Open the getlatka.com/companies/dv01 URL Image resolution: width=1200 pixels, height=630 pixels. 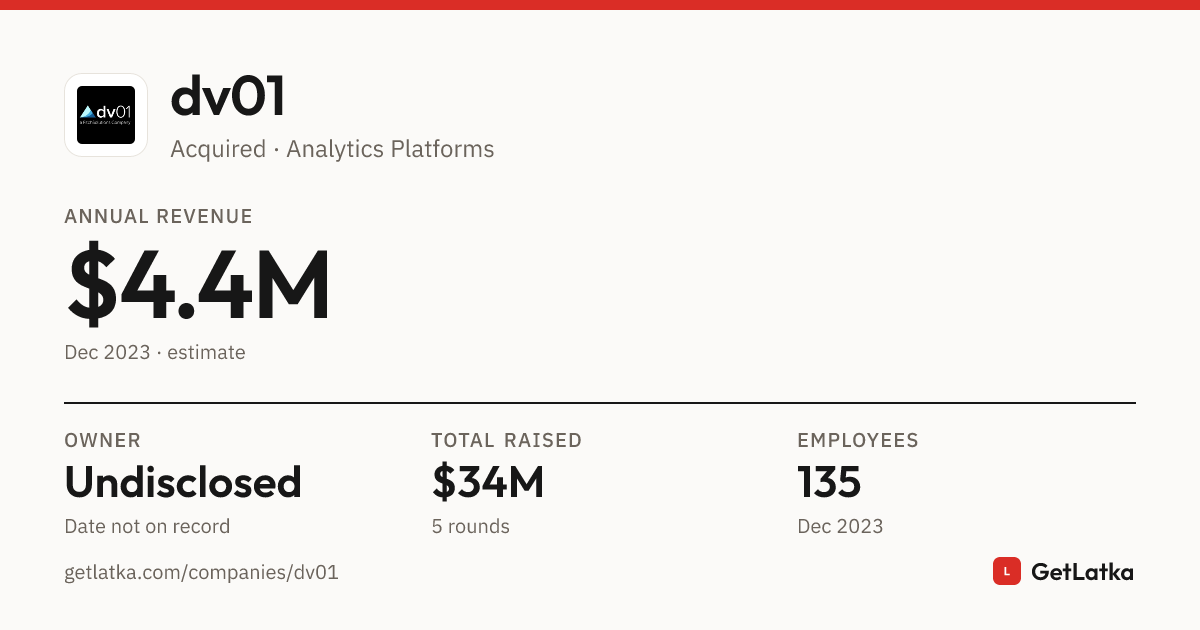click(201, 573)
